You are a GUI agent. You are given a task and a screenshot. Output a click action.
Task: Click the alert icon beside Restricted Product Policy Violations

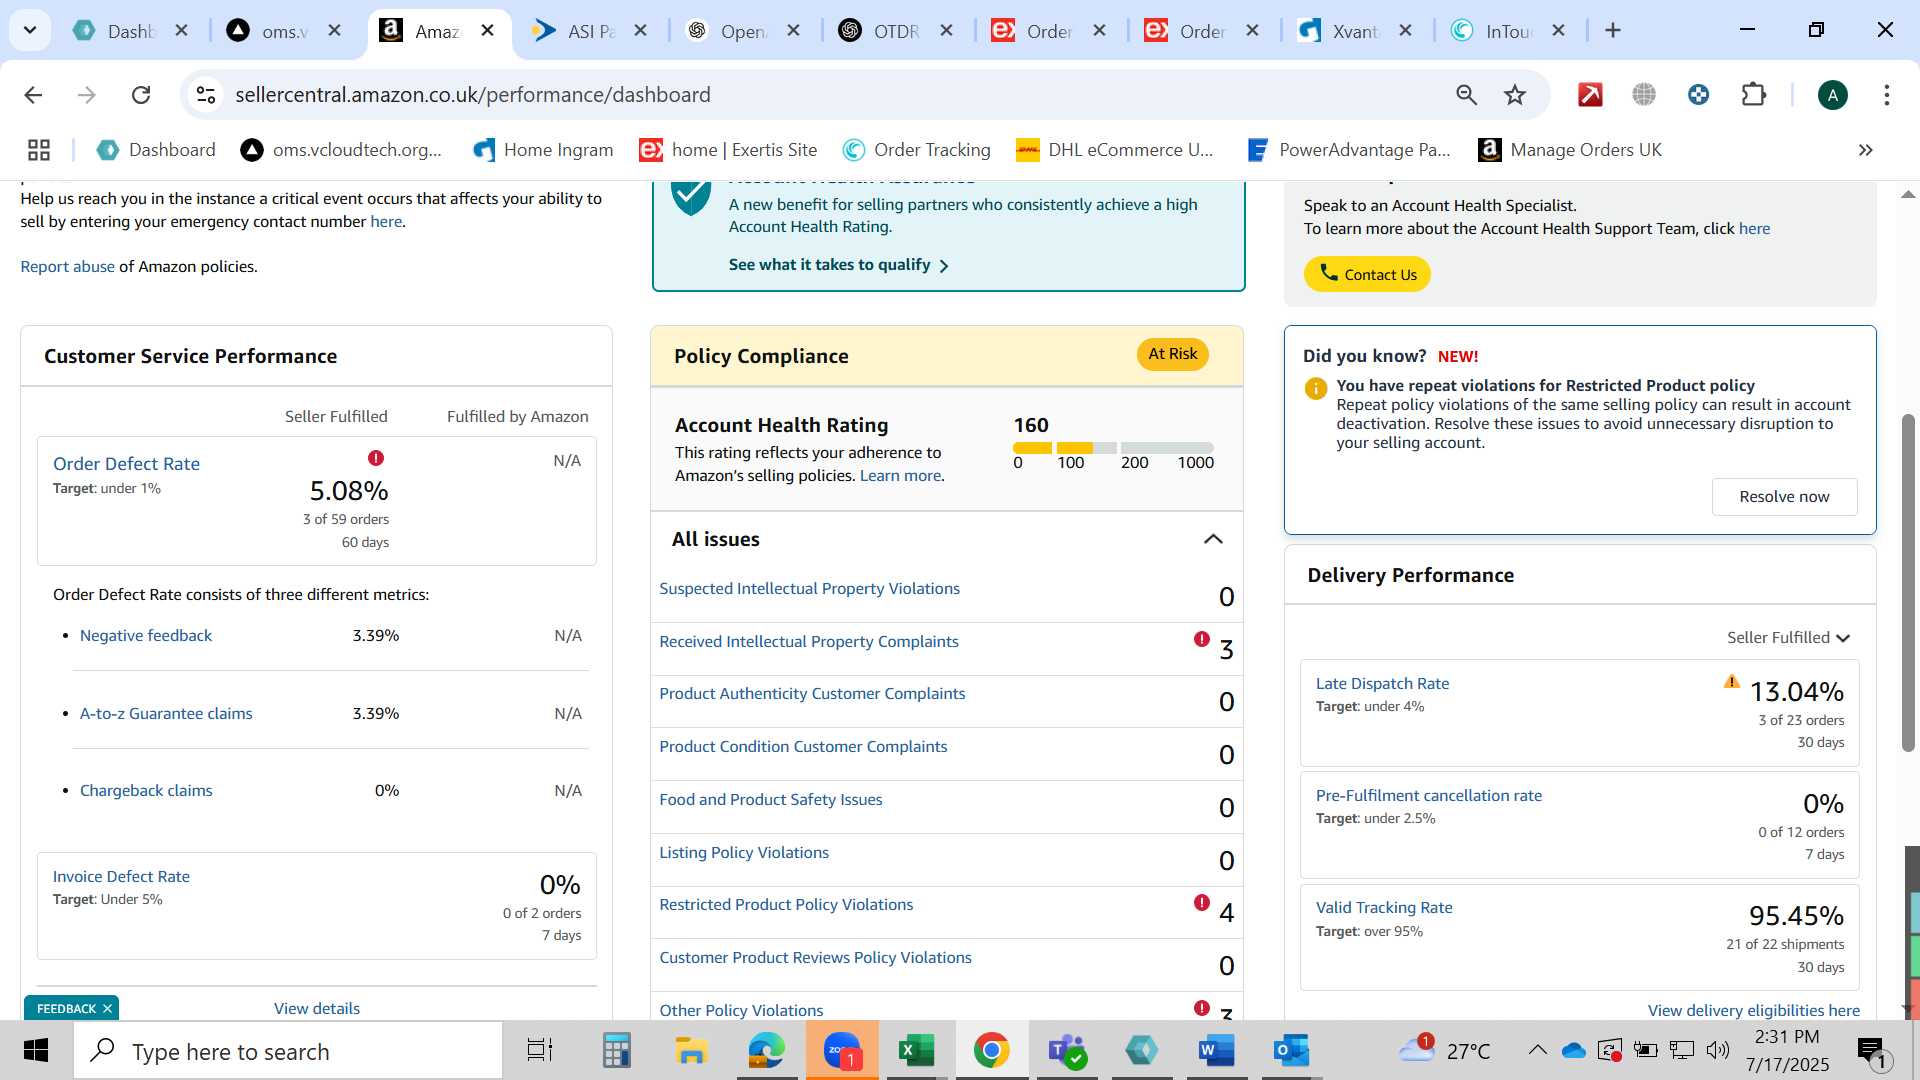(x=1202, y=902)
